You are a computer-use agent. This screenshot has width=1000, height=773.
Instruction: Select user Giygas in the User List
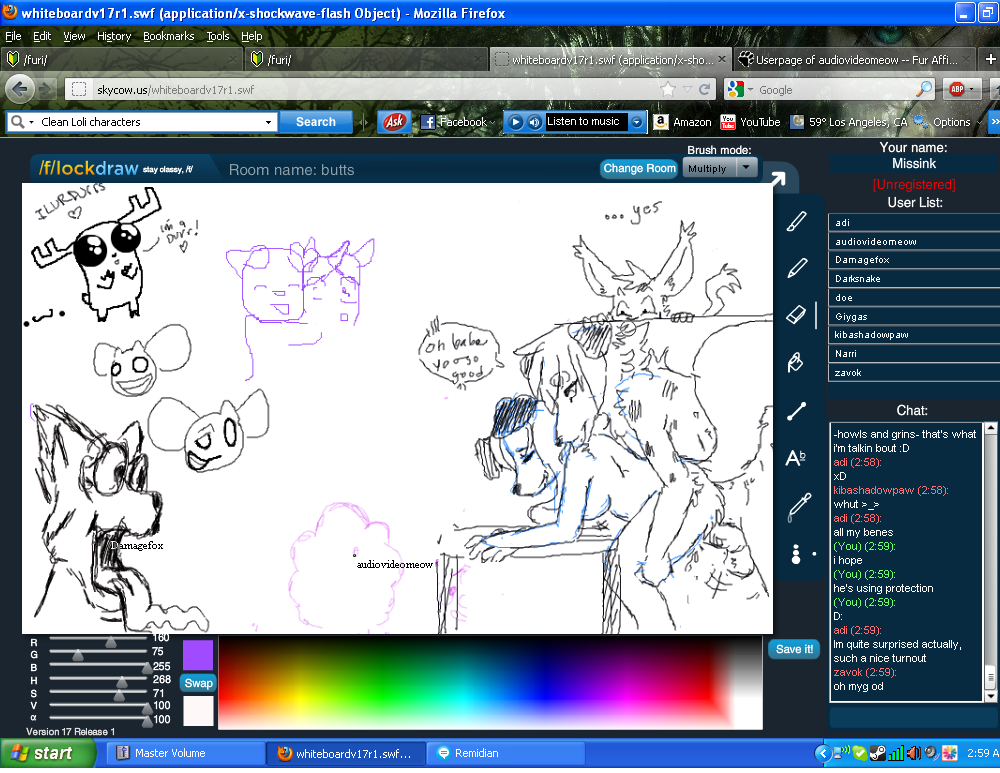pyautogui.click(x=914, y=317)
